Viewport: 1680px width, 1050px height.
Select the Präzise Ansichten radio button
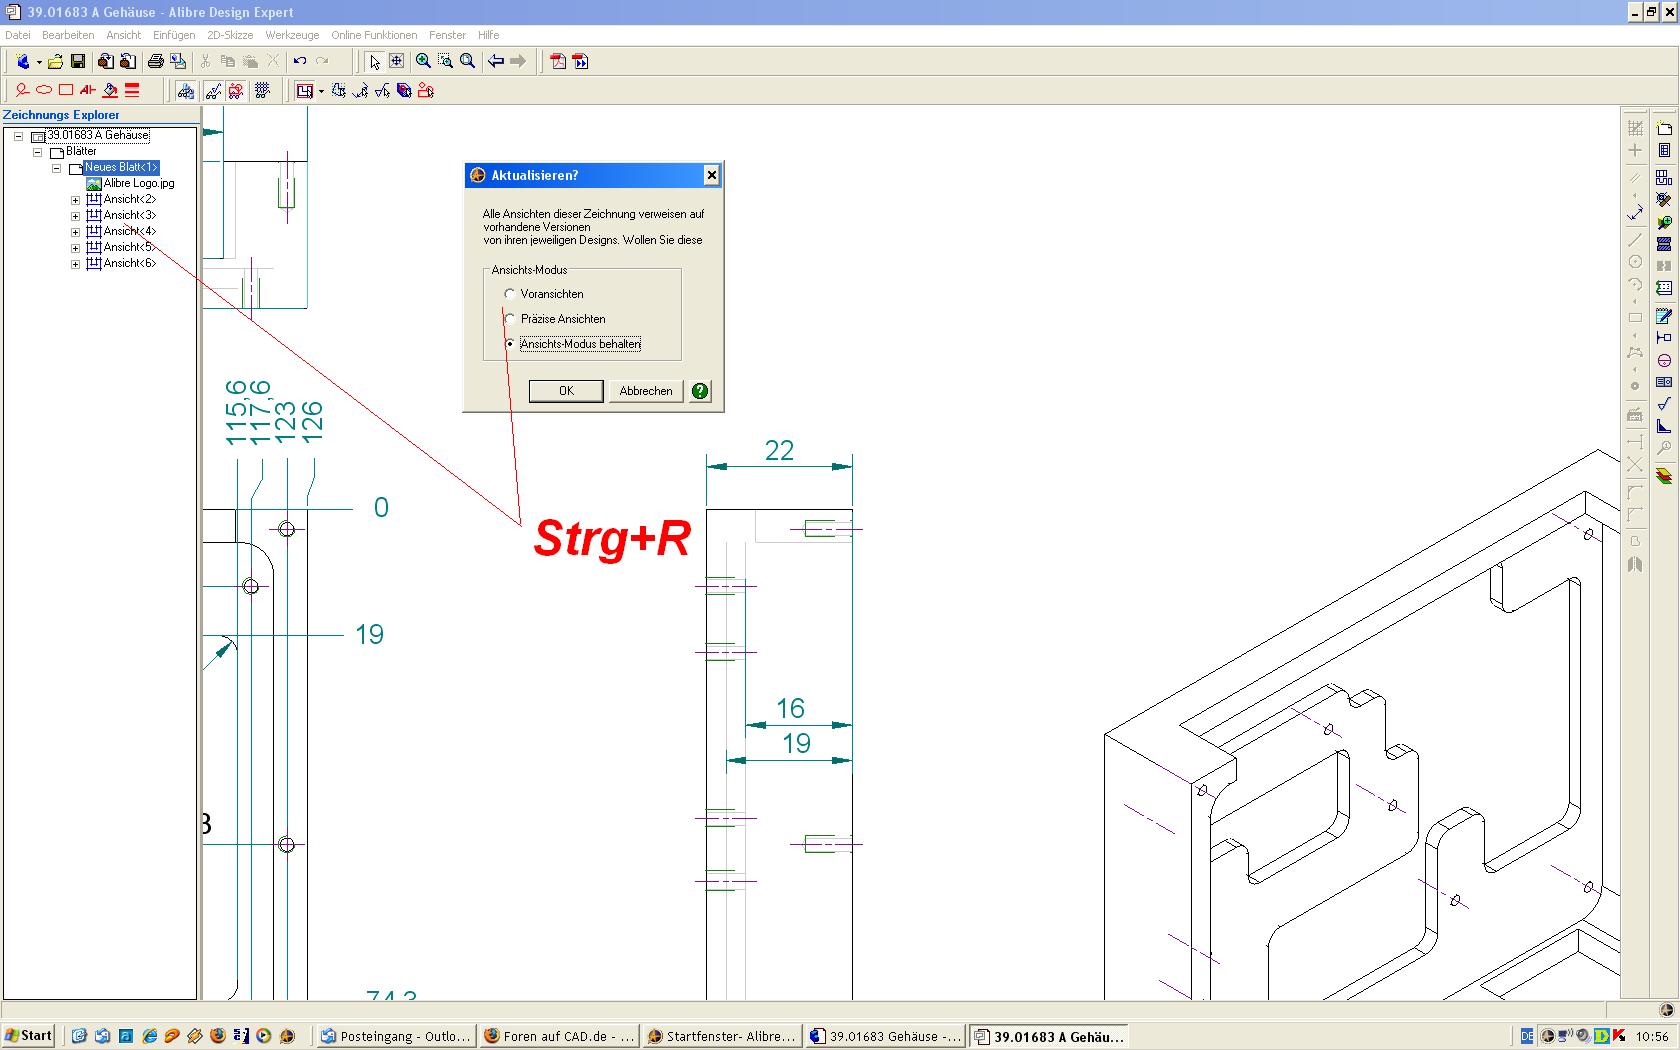(510, 319)
